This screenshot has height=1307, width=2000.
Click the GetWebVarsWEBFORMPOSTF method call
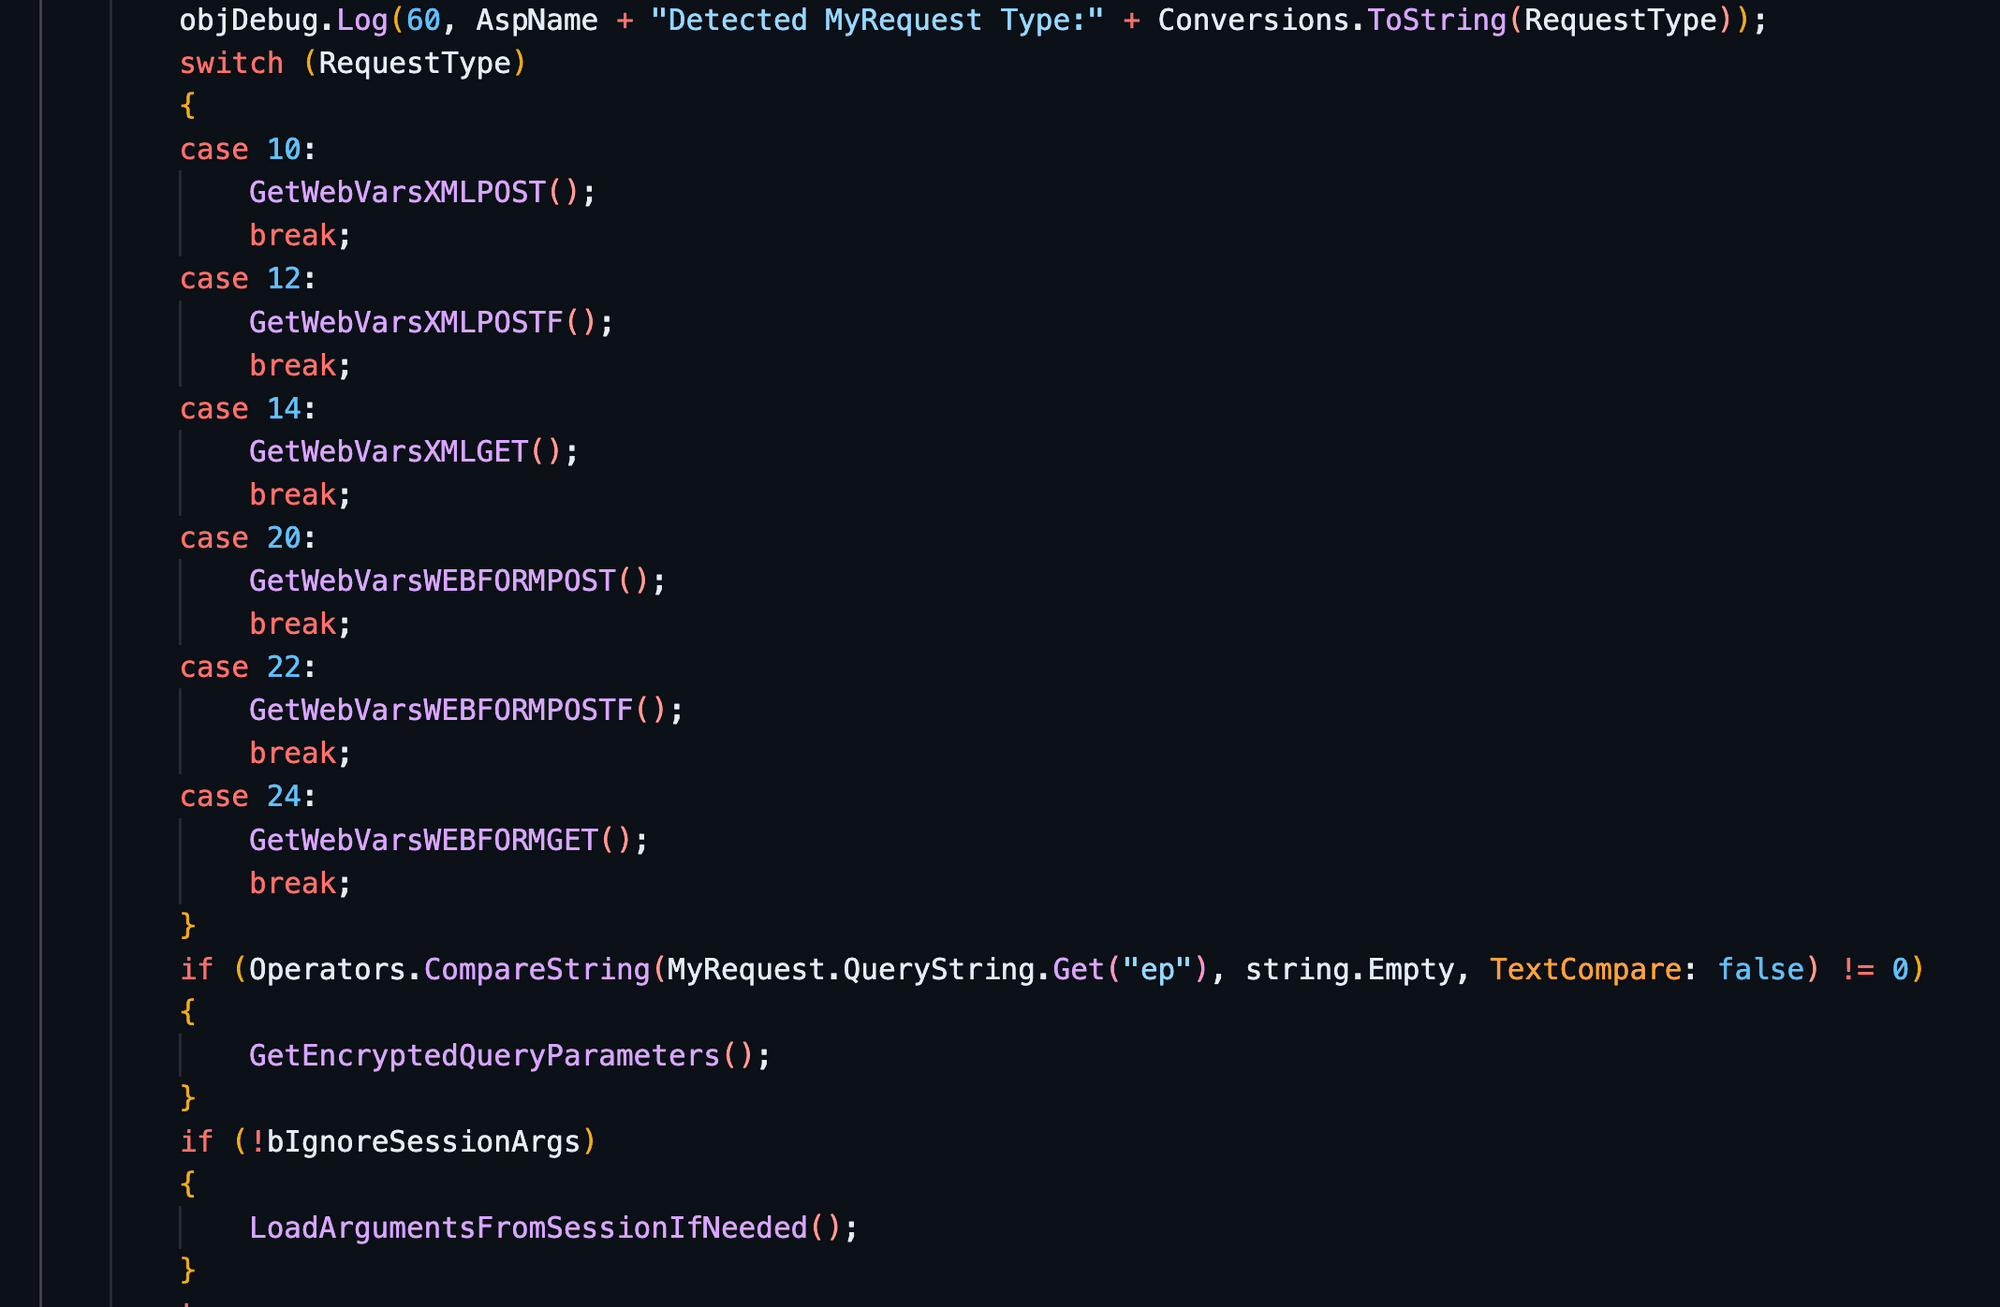point(441,710)
